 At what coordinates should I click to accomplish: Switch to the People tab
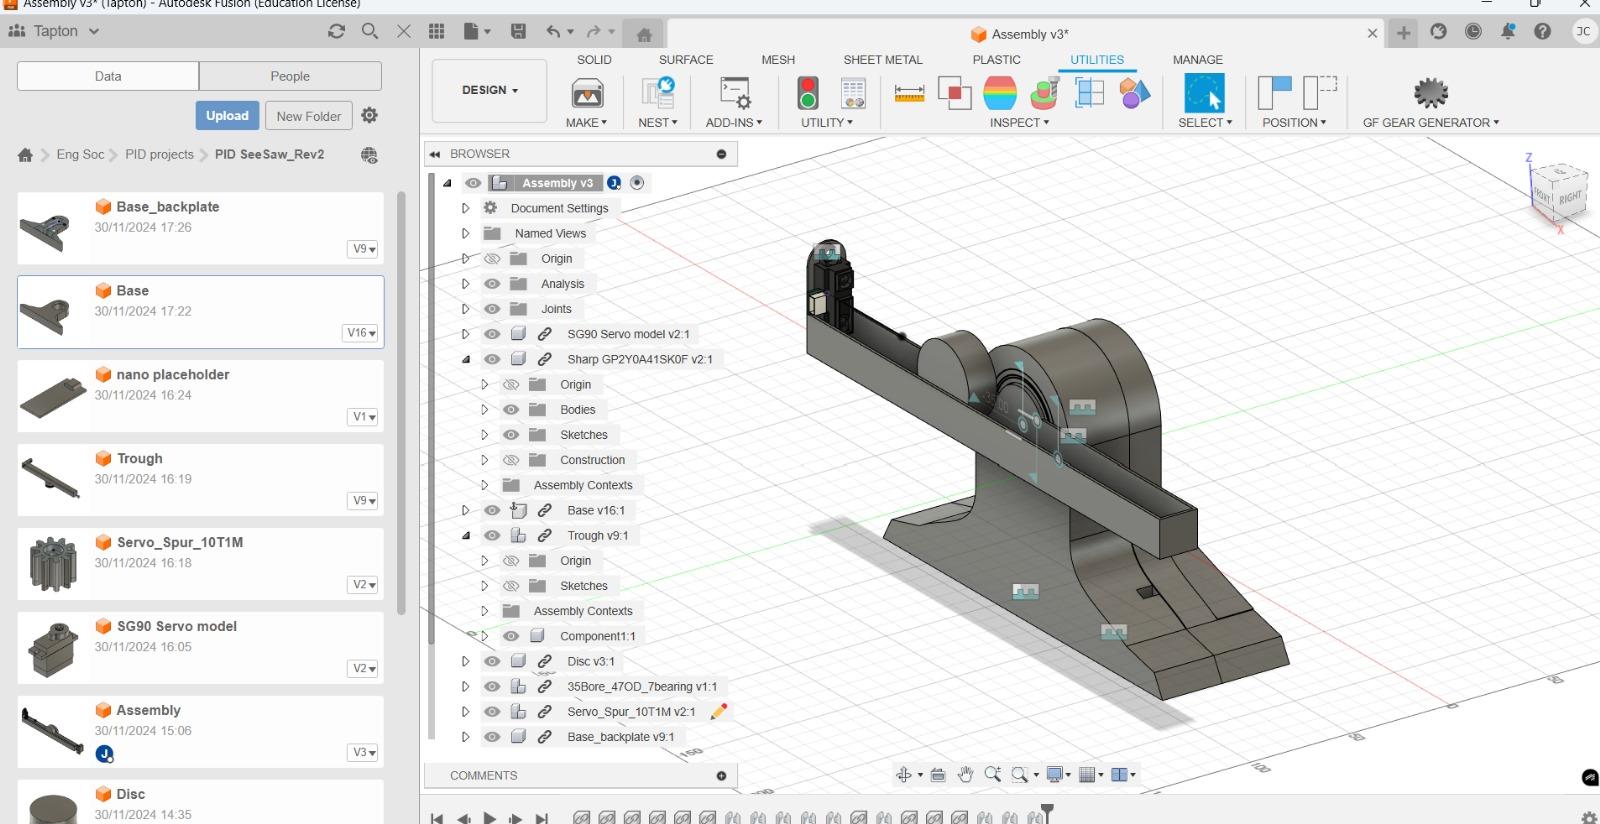pos(290,76)
